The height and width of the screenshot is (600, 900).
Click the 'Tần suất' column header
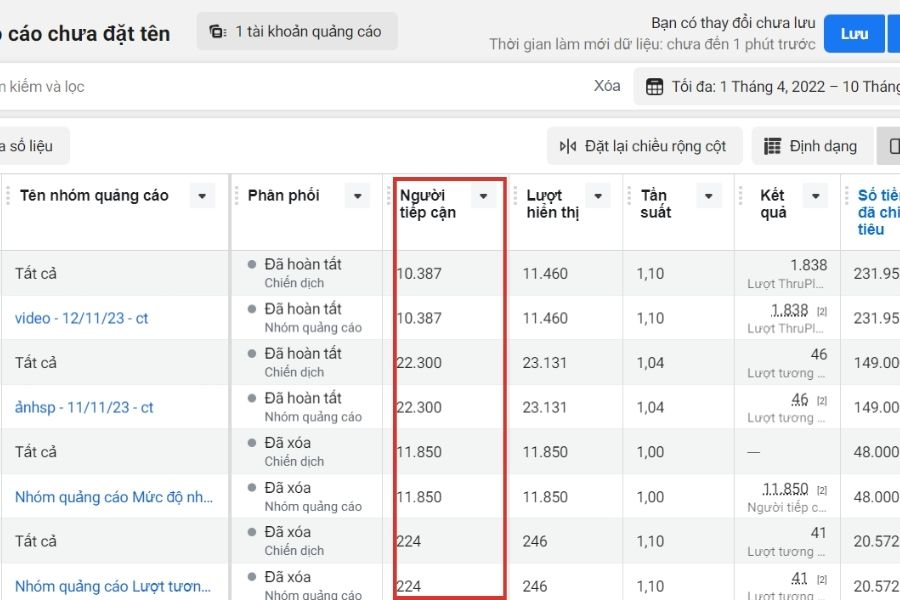[655, 204]
